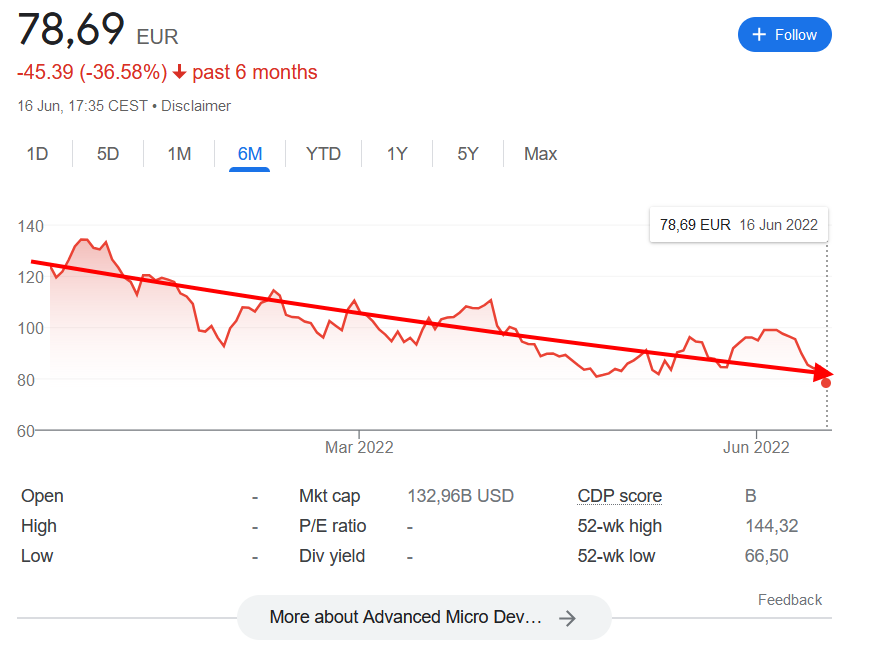Click the Mar 2022 axis label

359,447
